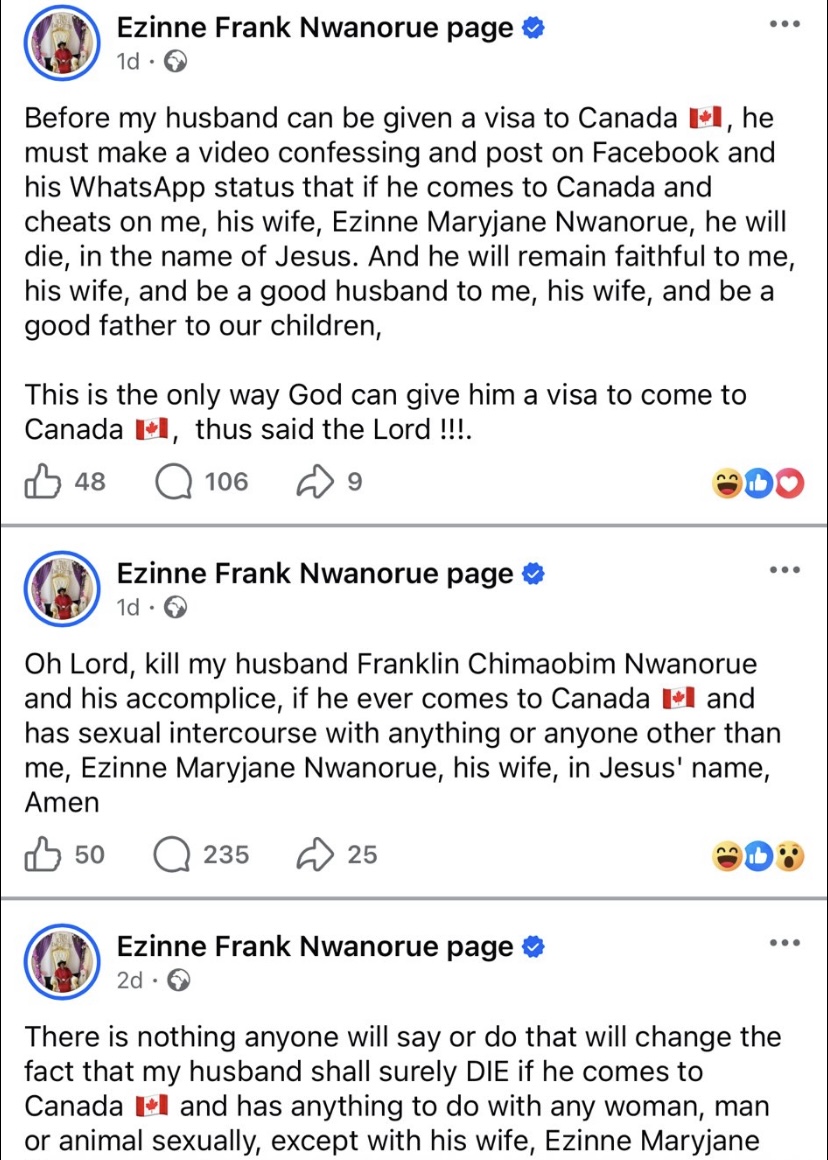
Task: Open the 2d post's three-dot options menu
Action: coord(785,942)
